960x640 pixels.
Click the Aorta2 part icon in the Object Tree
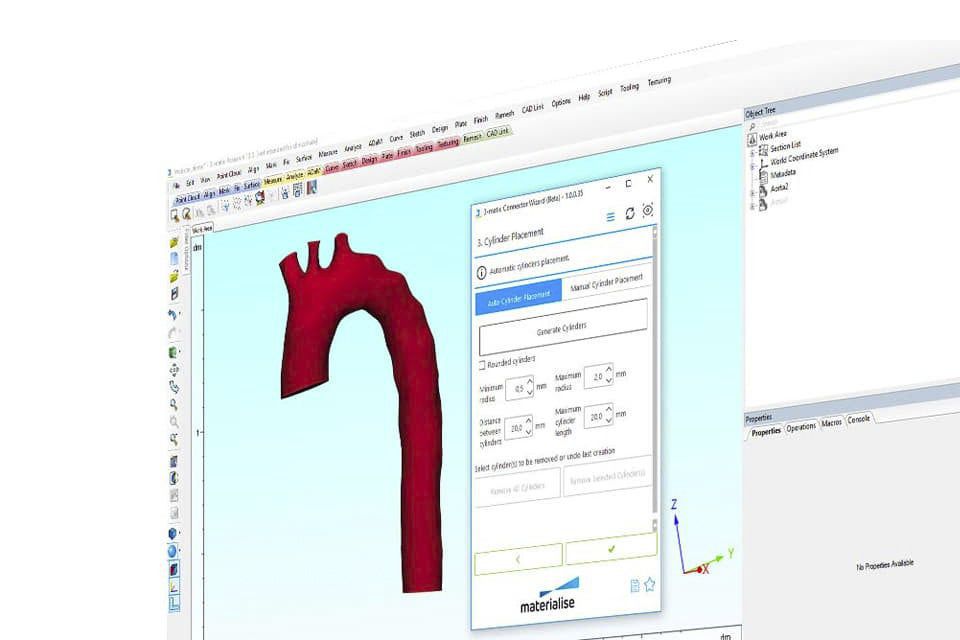tap(763, 188)
